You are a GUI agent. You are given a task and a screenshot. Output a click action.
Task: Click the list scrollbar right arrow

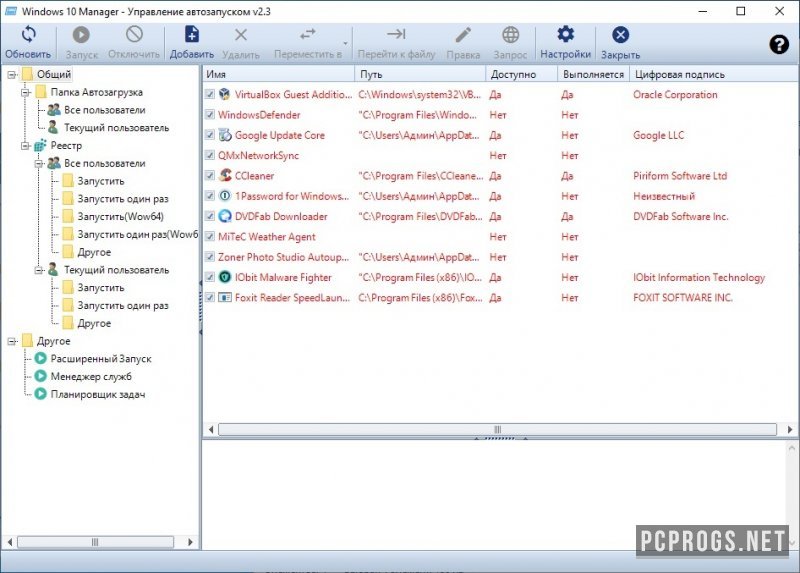790,430
